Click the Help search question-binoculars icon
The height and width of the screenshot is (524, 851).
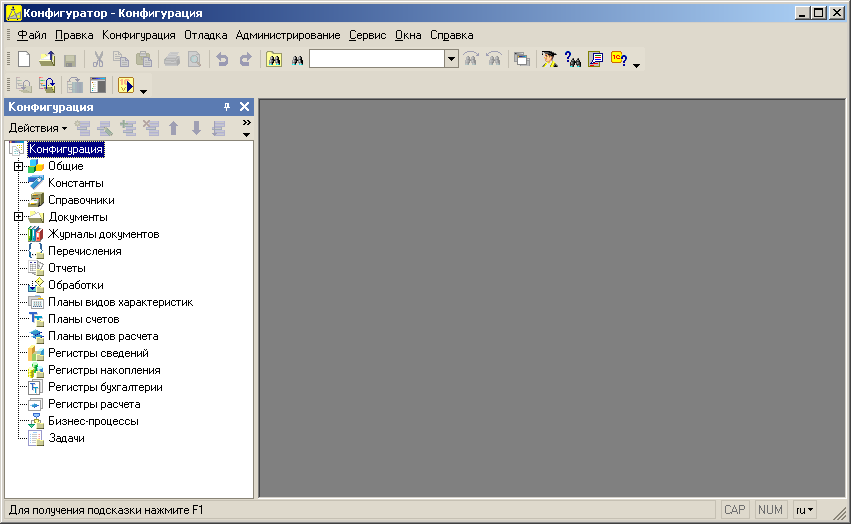[573, 59]
